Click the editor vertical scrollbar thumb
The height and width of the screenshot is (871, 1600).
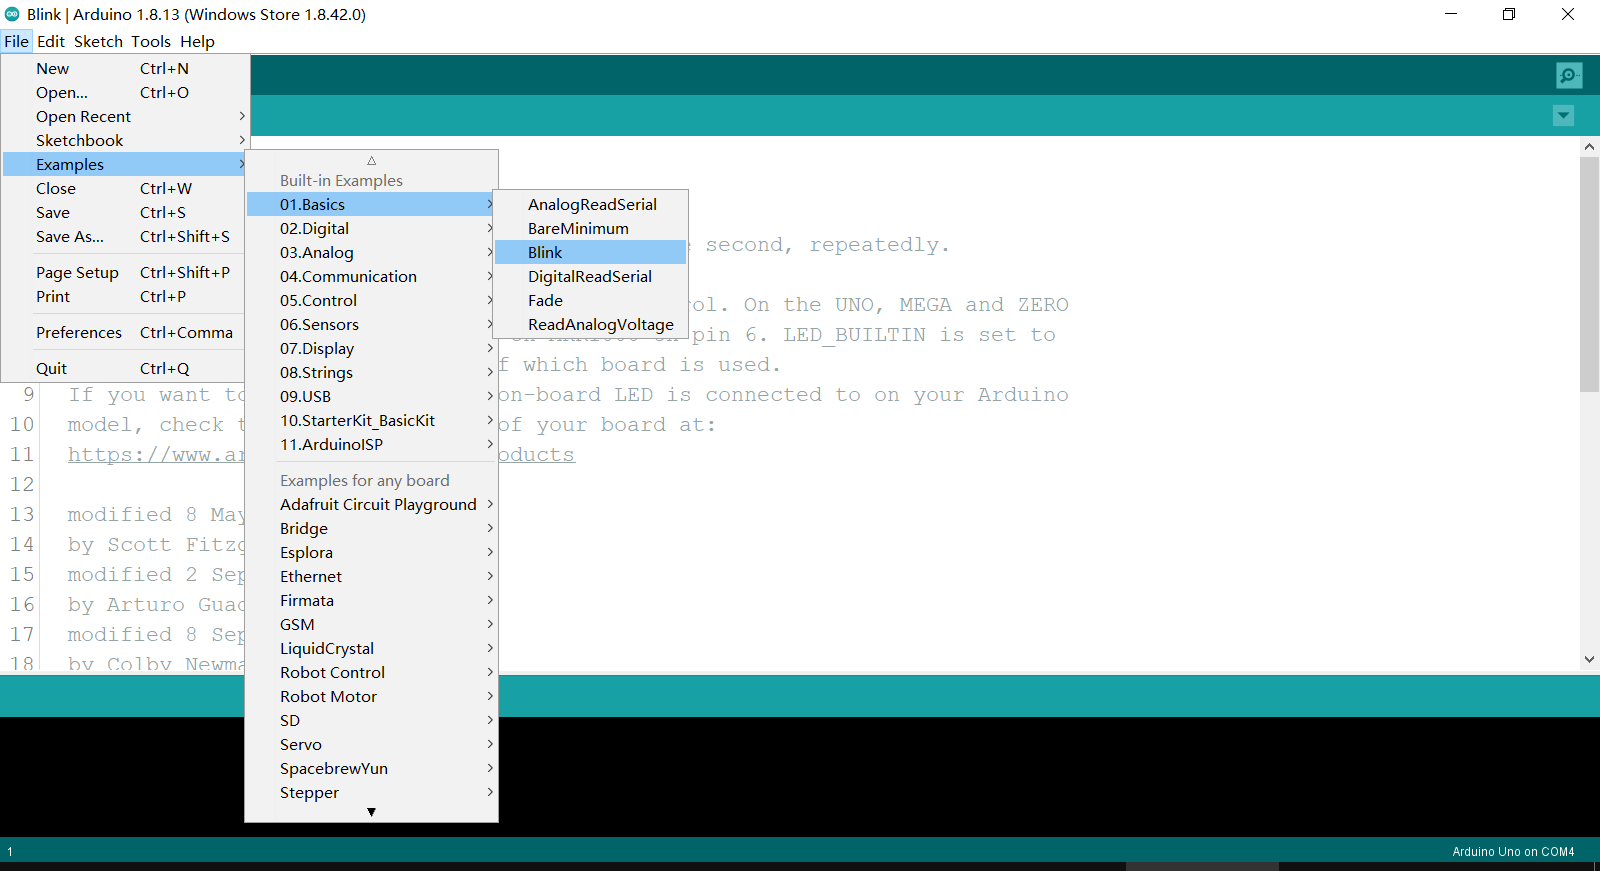point(1589,274)
